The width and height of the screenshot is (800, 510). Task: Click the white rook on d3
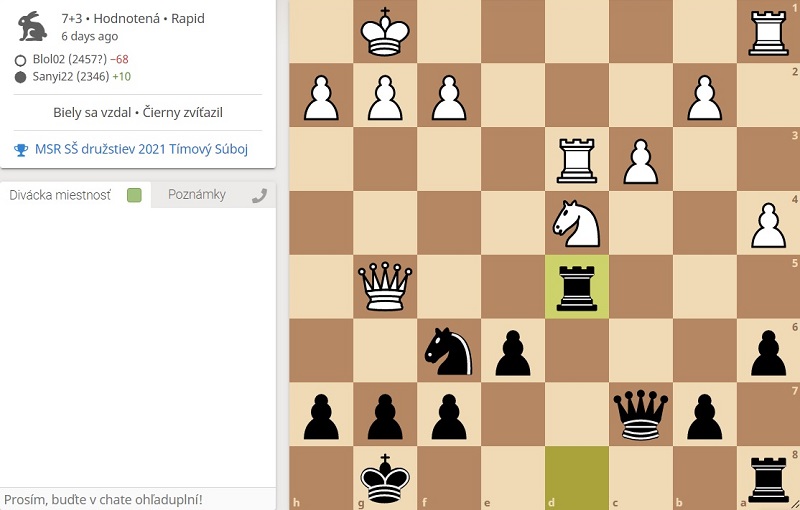pos(576,160)
